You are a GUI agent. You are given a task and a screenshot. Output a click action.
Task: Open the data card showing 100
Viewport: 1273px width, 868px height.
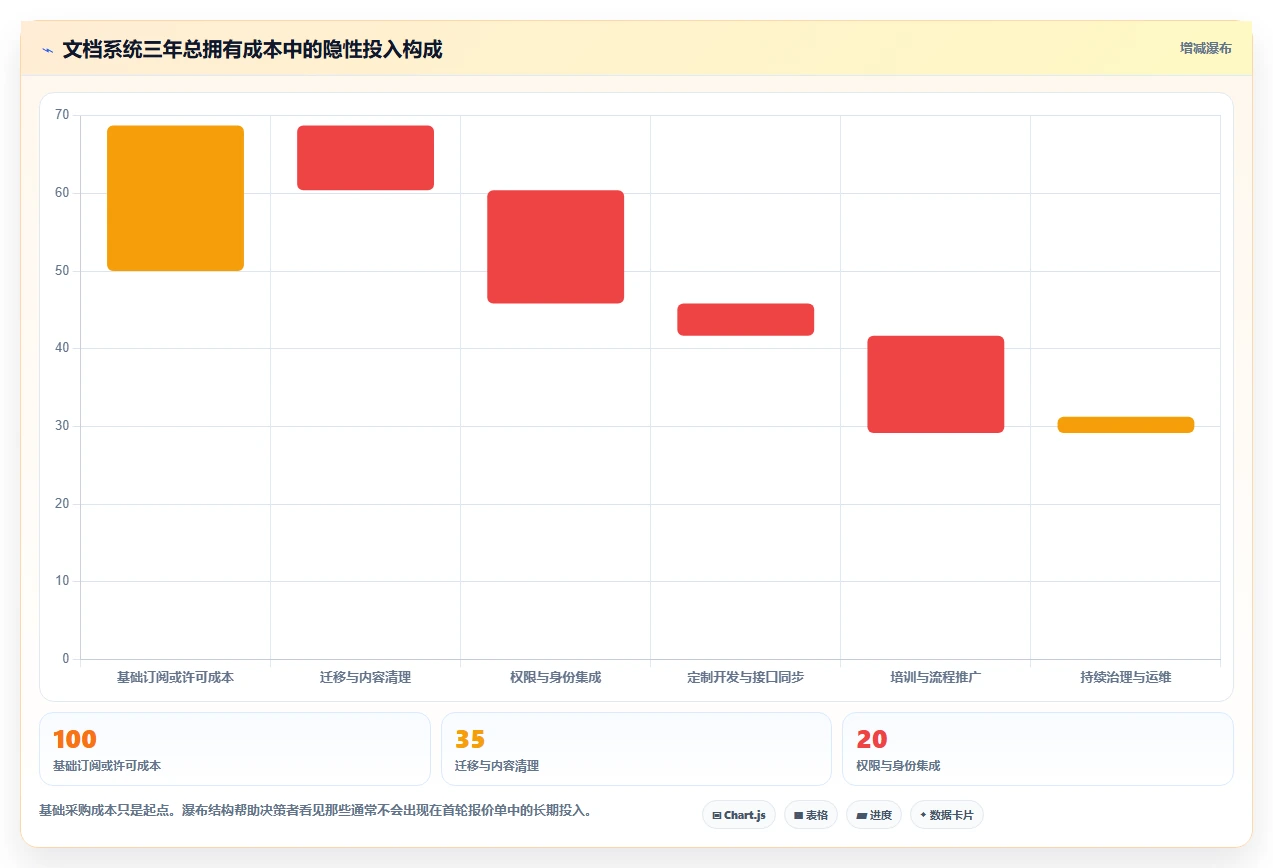[x=234, y=749]
